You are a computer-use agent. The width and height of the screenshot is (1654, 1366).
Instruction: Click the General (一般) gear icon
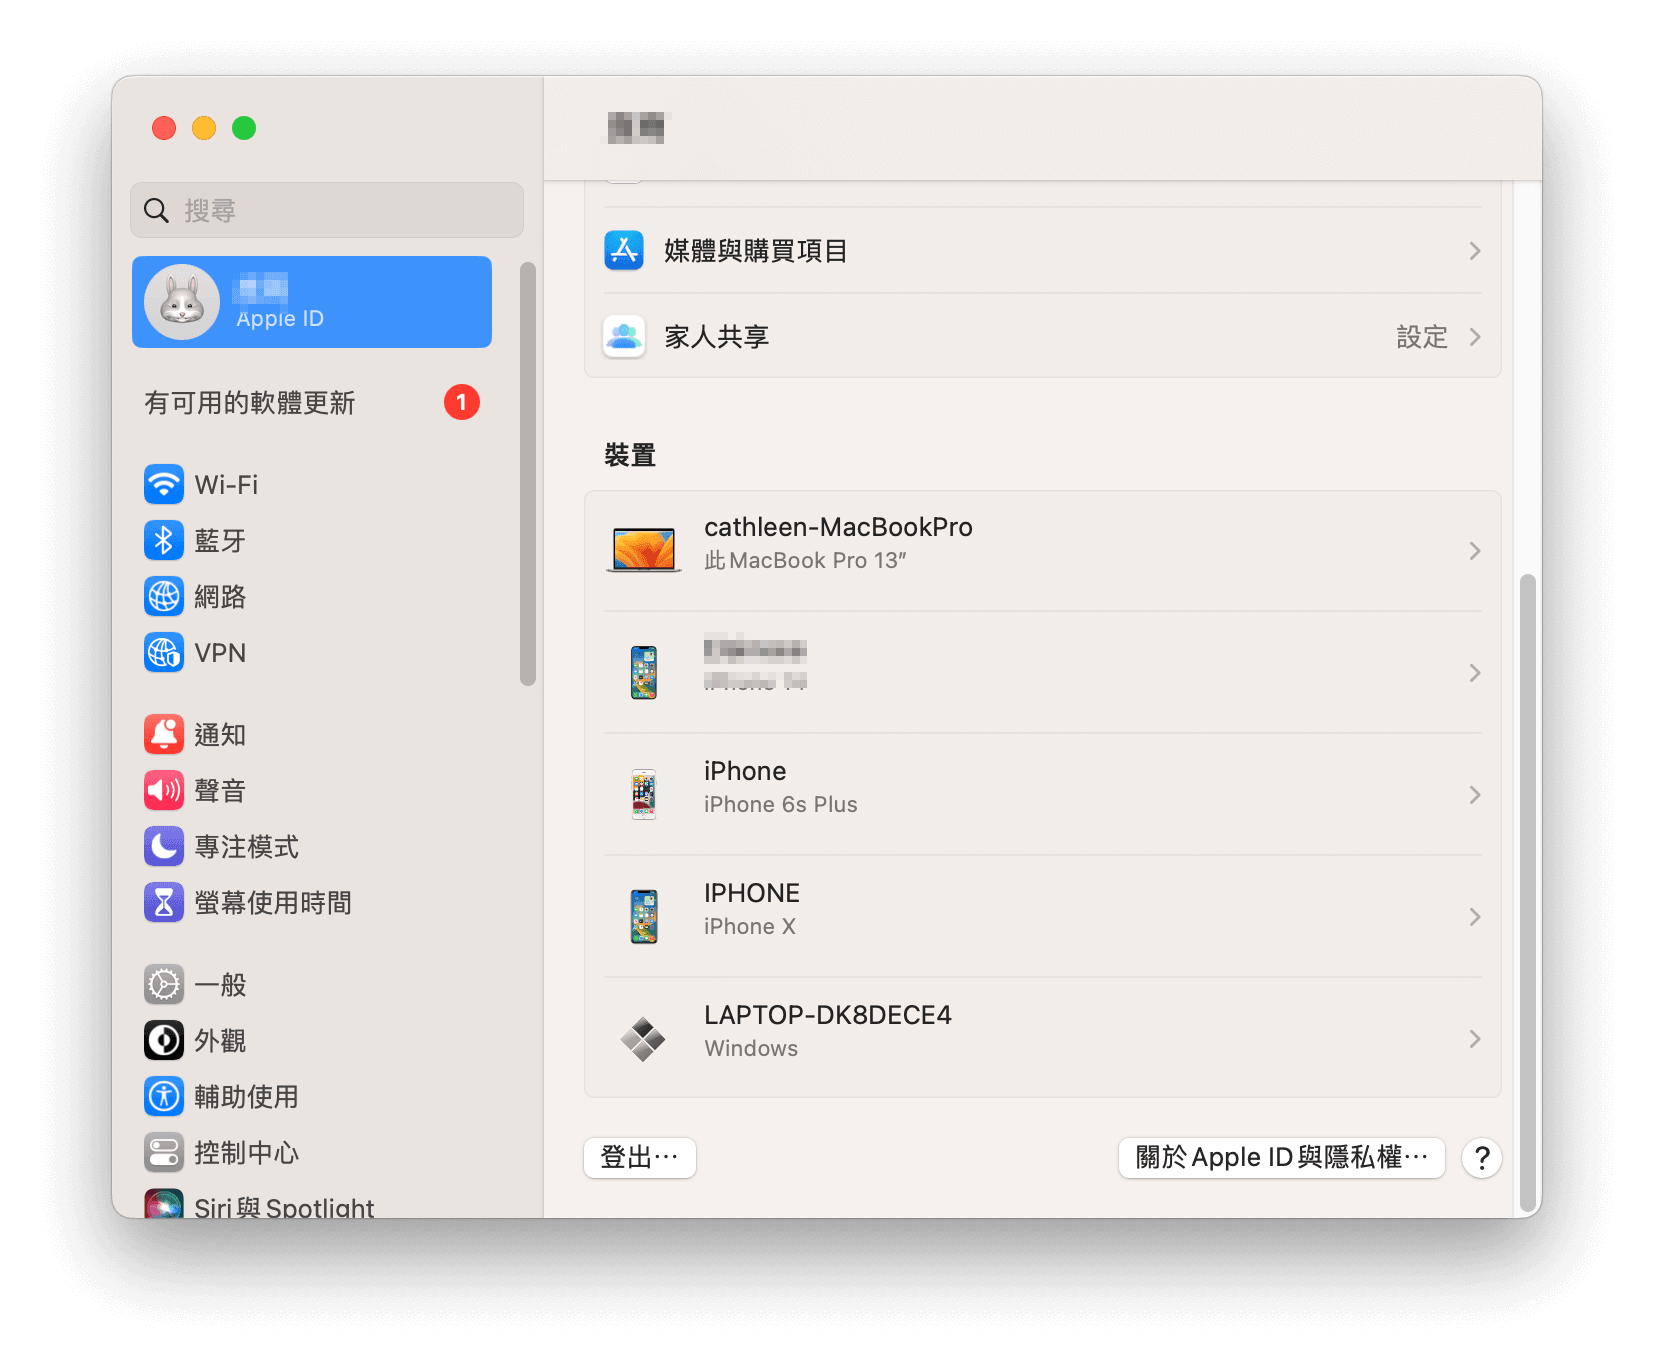point(164,985)
